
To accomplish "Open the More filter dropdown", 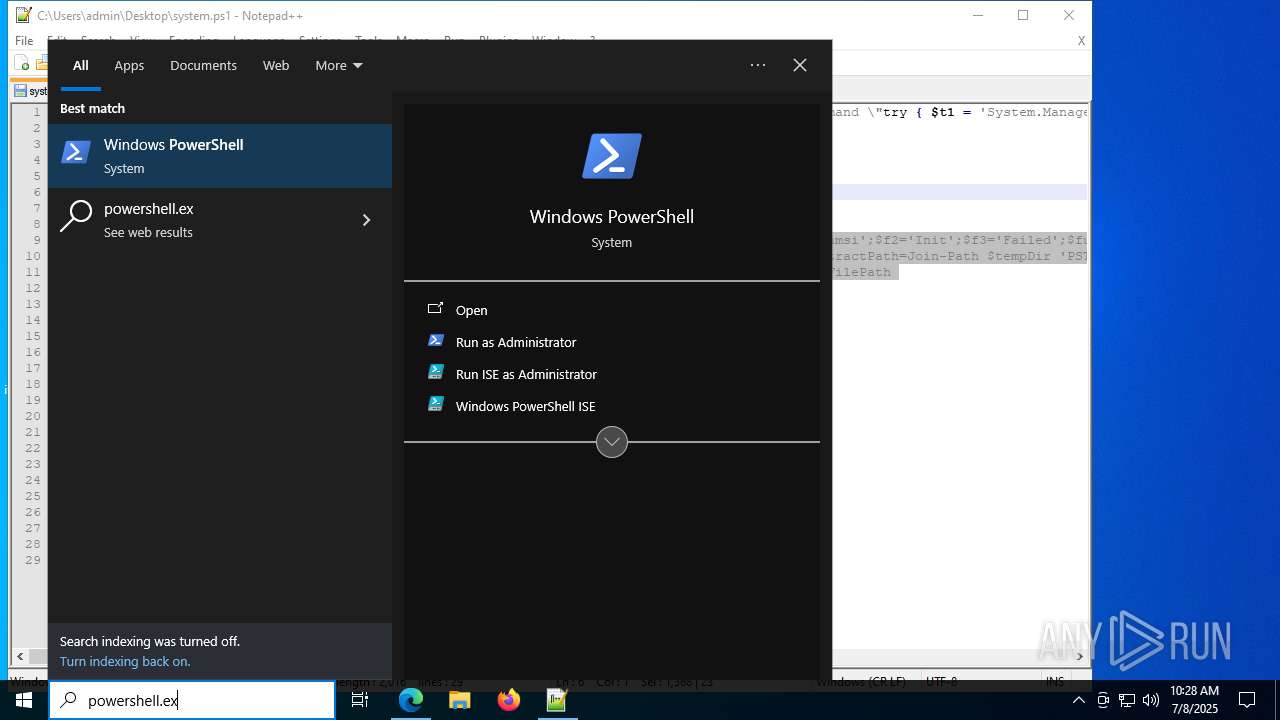I will (x=339, y=65).
